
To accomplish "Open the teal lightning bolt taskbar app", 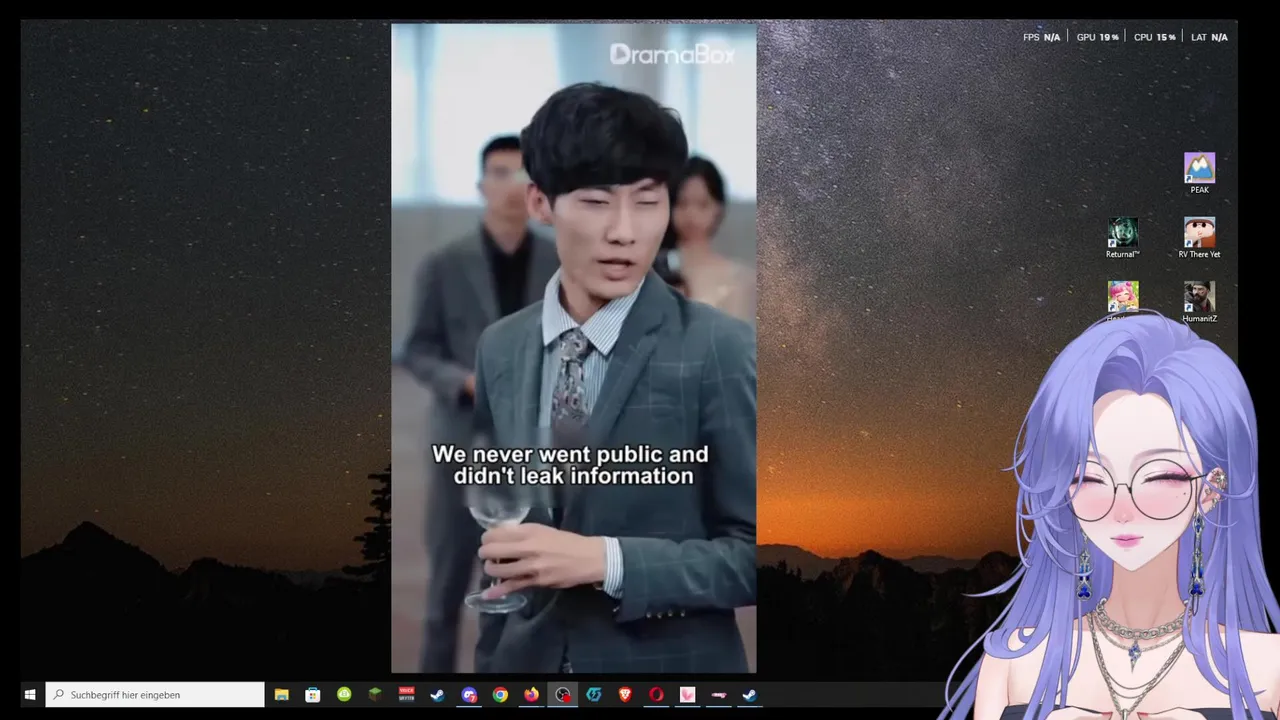I will 594,694.
